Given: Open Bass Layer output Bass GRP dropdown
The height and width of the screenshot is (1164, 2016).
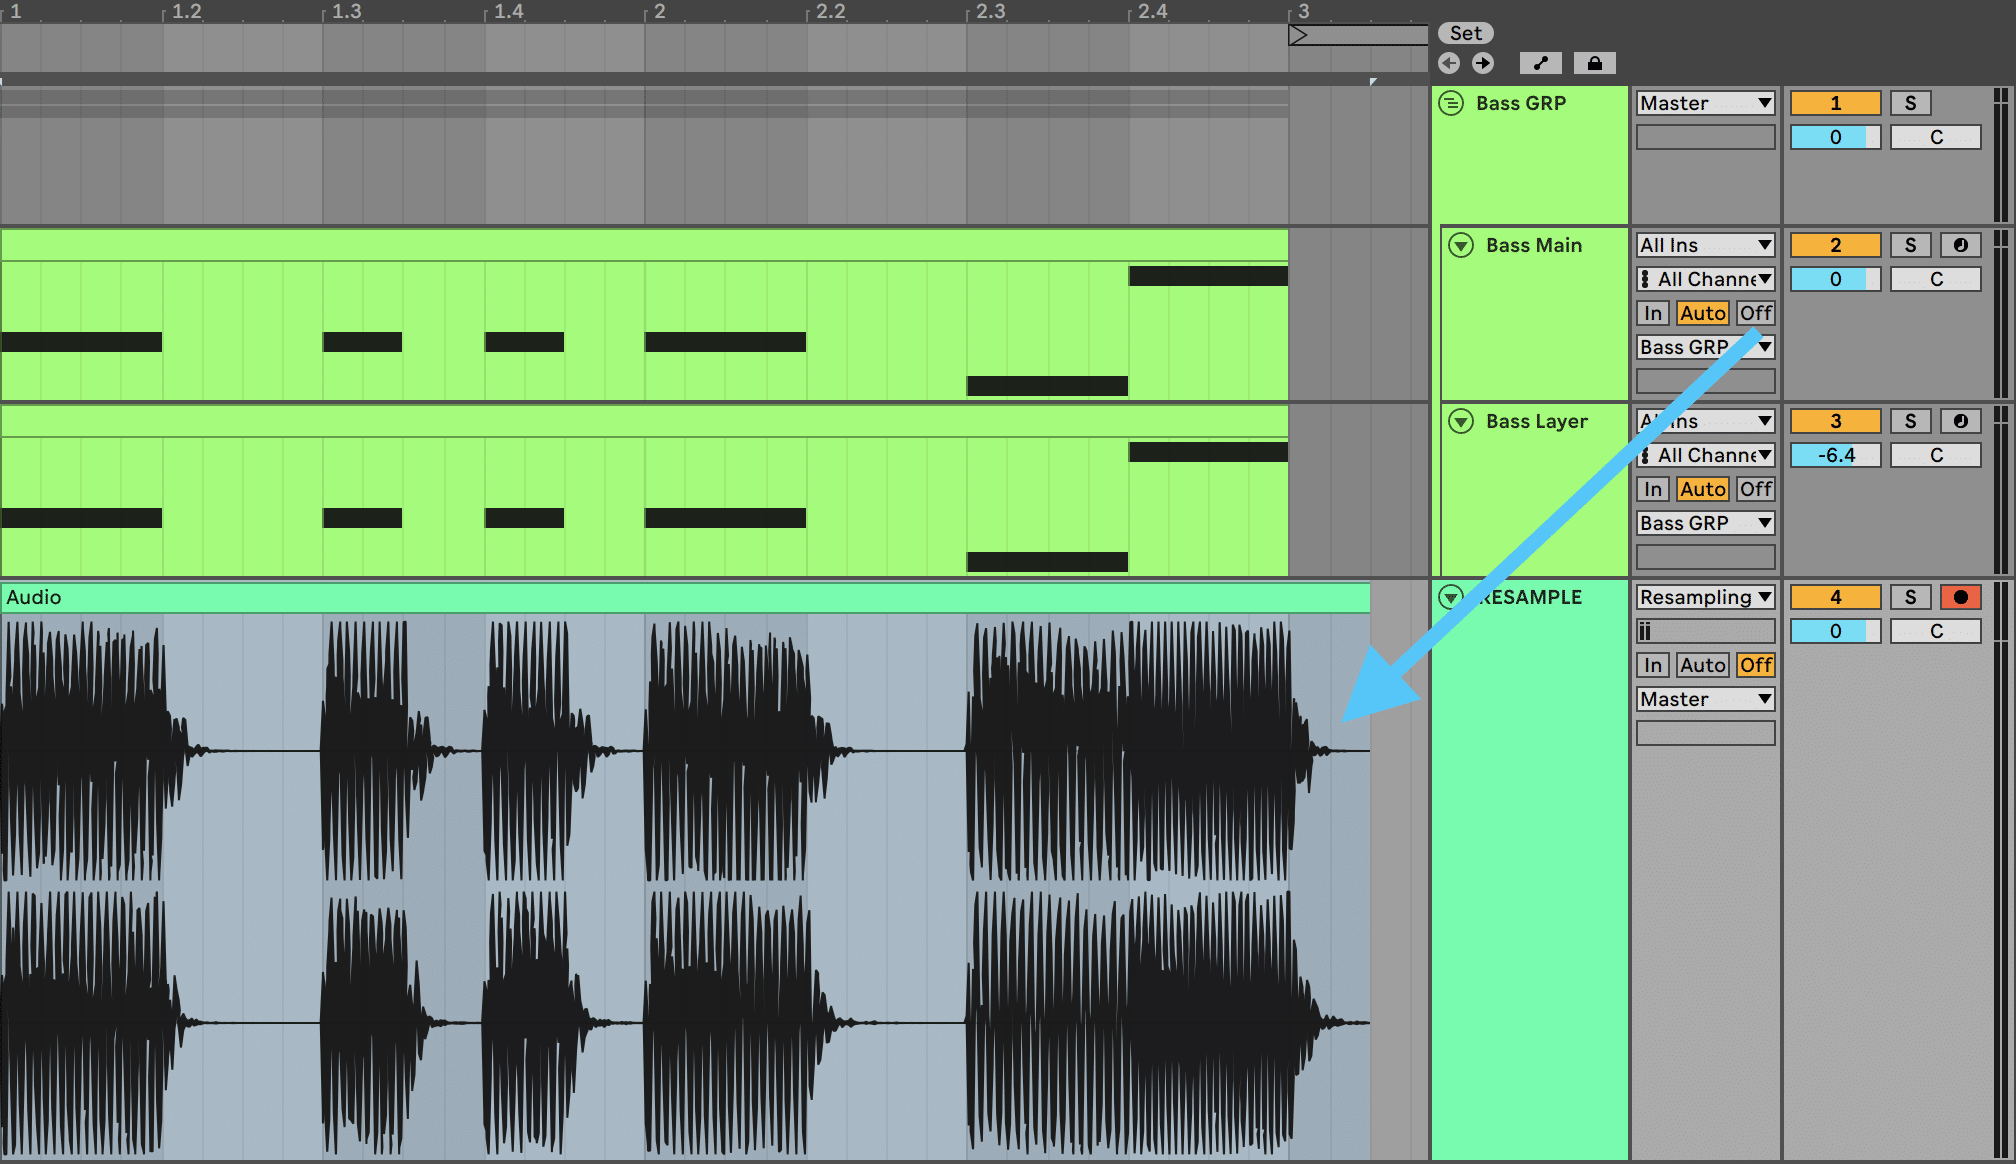Looking at the screenshot, I should click(1706, 523).
